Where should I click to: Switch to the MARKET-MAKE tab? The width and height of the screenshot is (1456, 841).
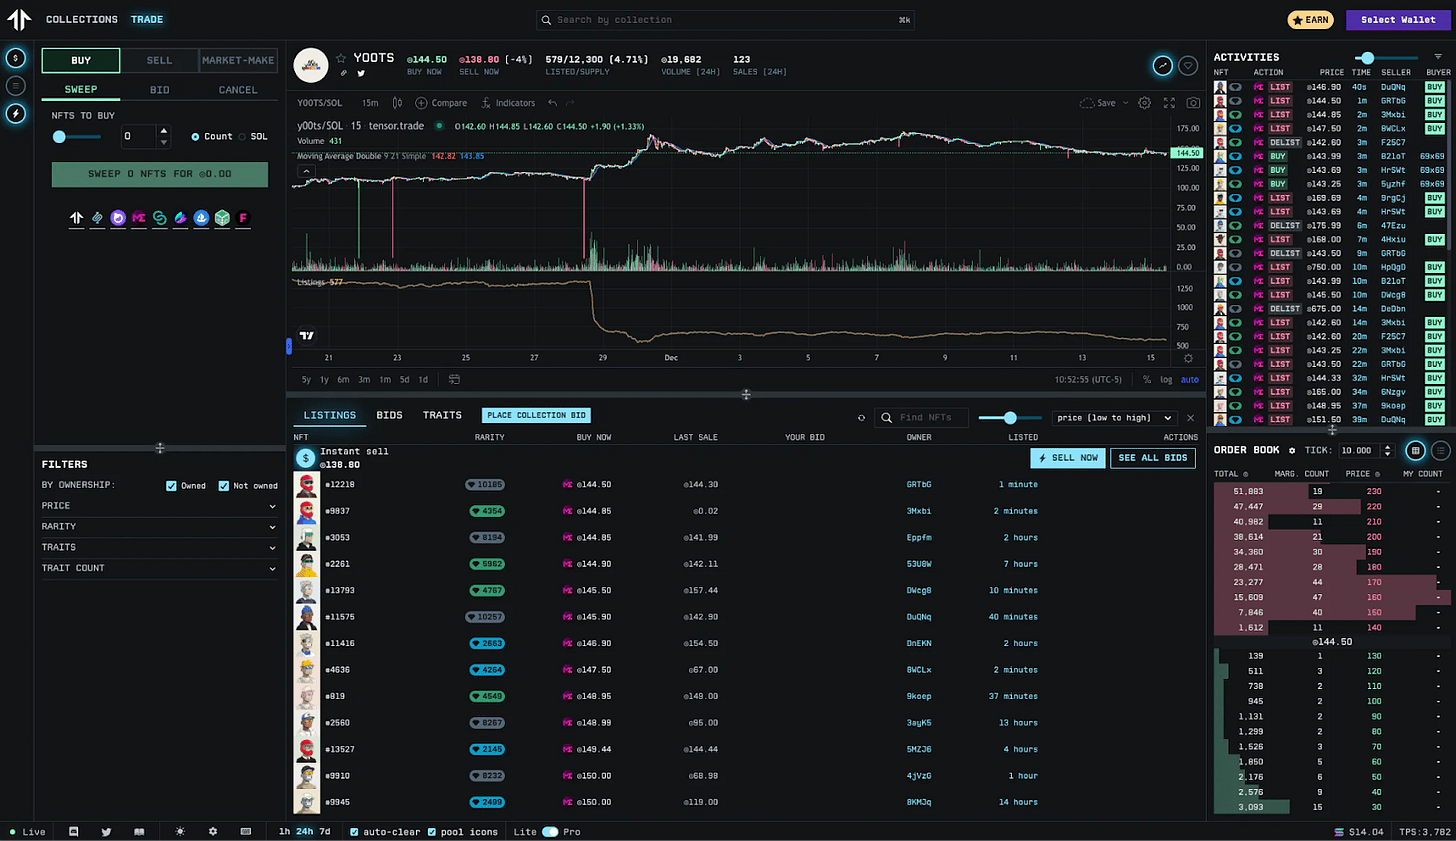tap(238, 61)
